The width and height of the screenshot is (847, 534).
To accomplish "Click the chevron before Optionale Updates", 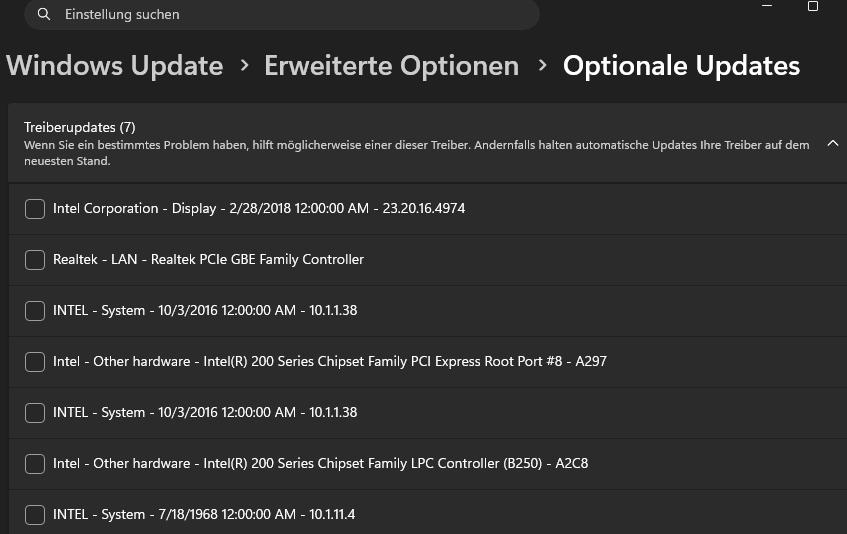I will coord(542,66).
